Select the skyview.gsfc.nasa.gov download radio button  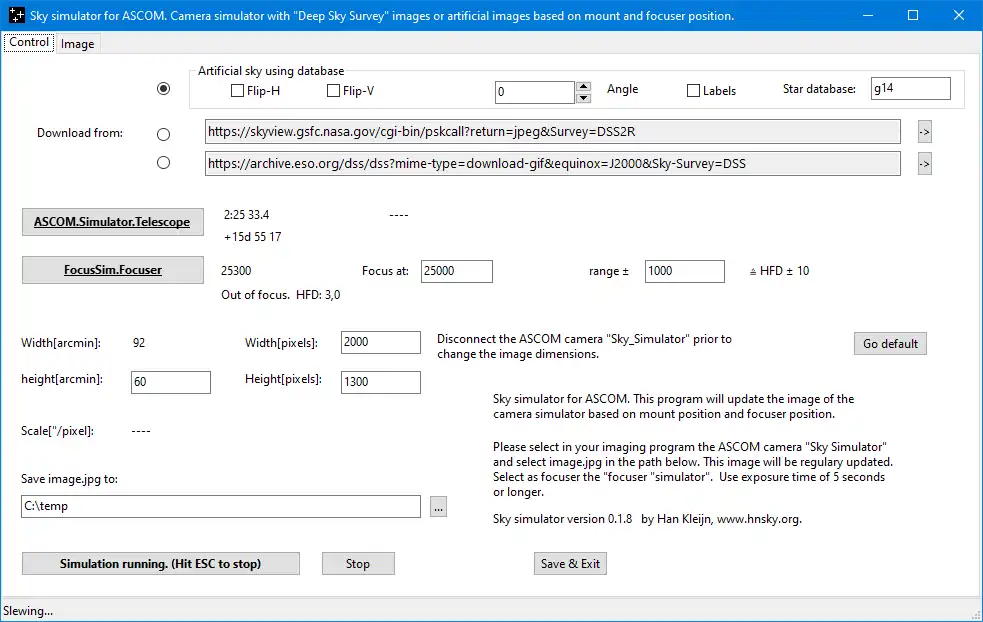(164, 134)
